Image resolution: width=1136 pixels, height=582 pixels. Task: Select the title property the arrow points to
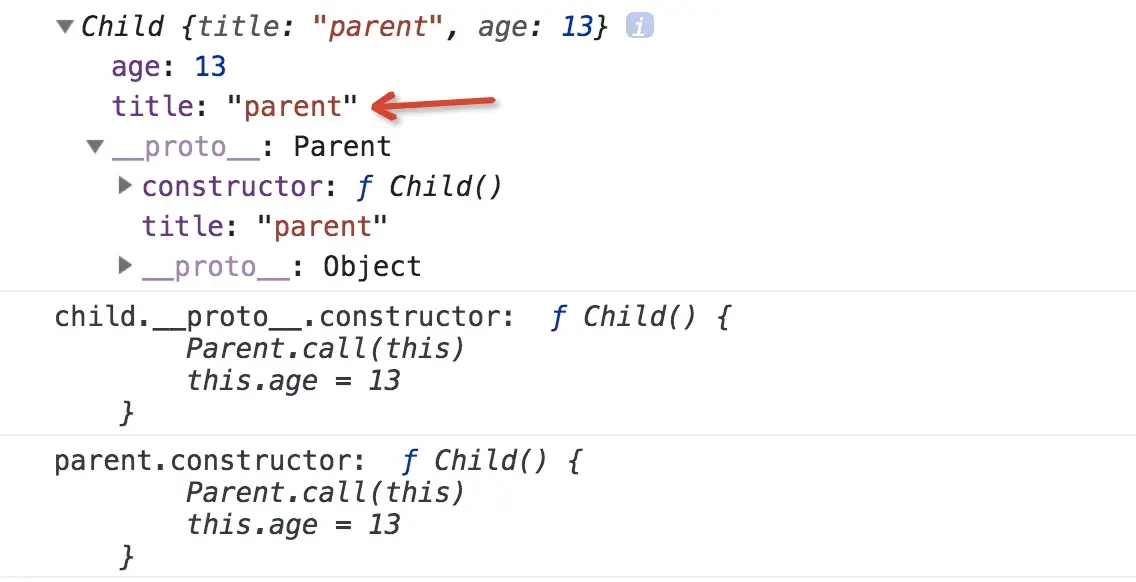pos(234,107)
